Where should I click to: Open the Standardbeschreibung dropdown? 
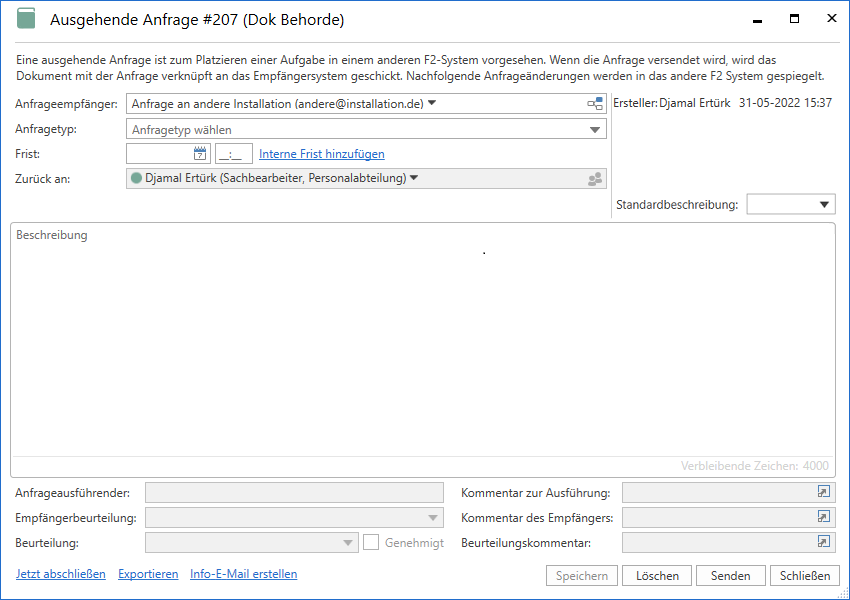point(790,204)
